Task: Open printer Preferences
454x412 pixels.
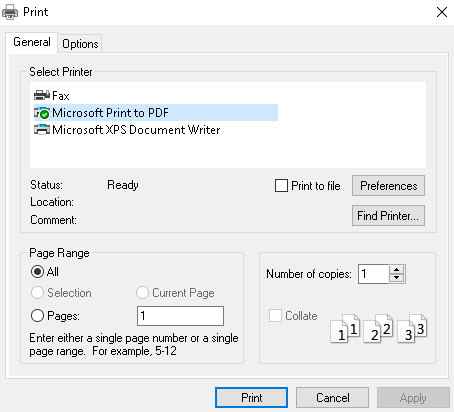Action: click(x=388, y=186)
